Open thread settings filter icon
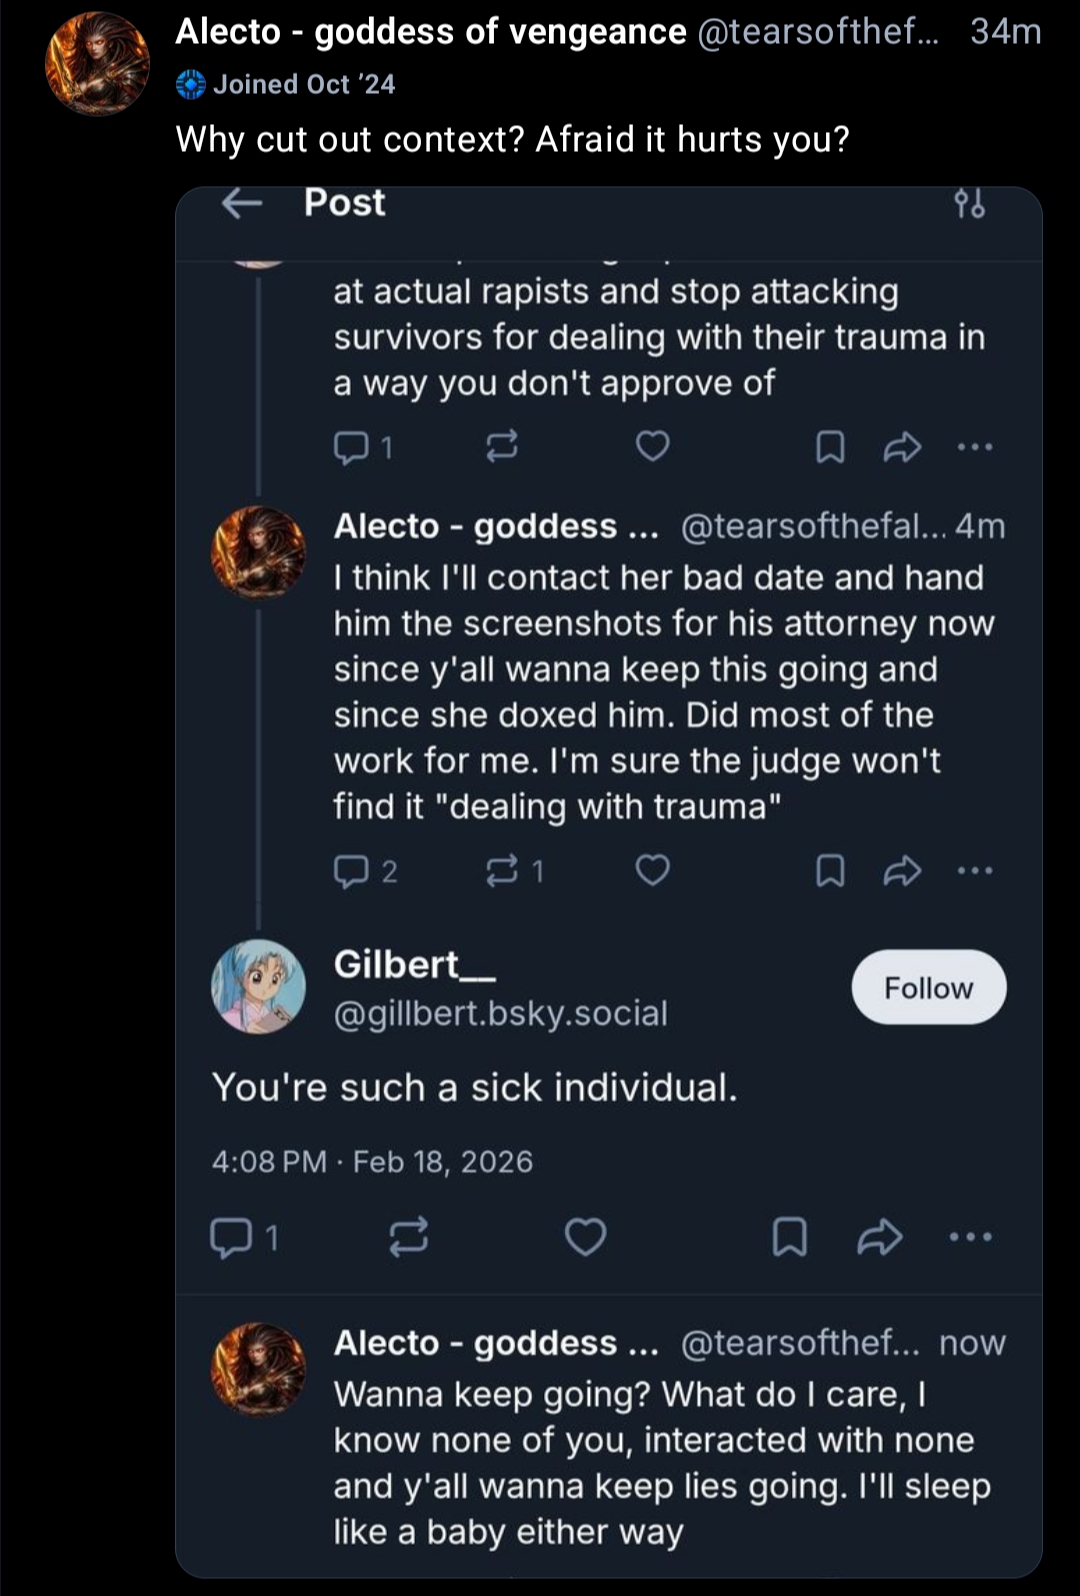Viewport: 1080px width, 1596px height. tap(969, 204)
